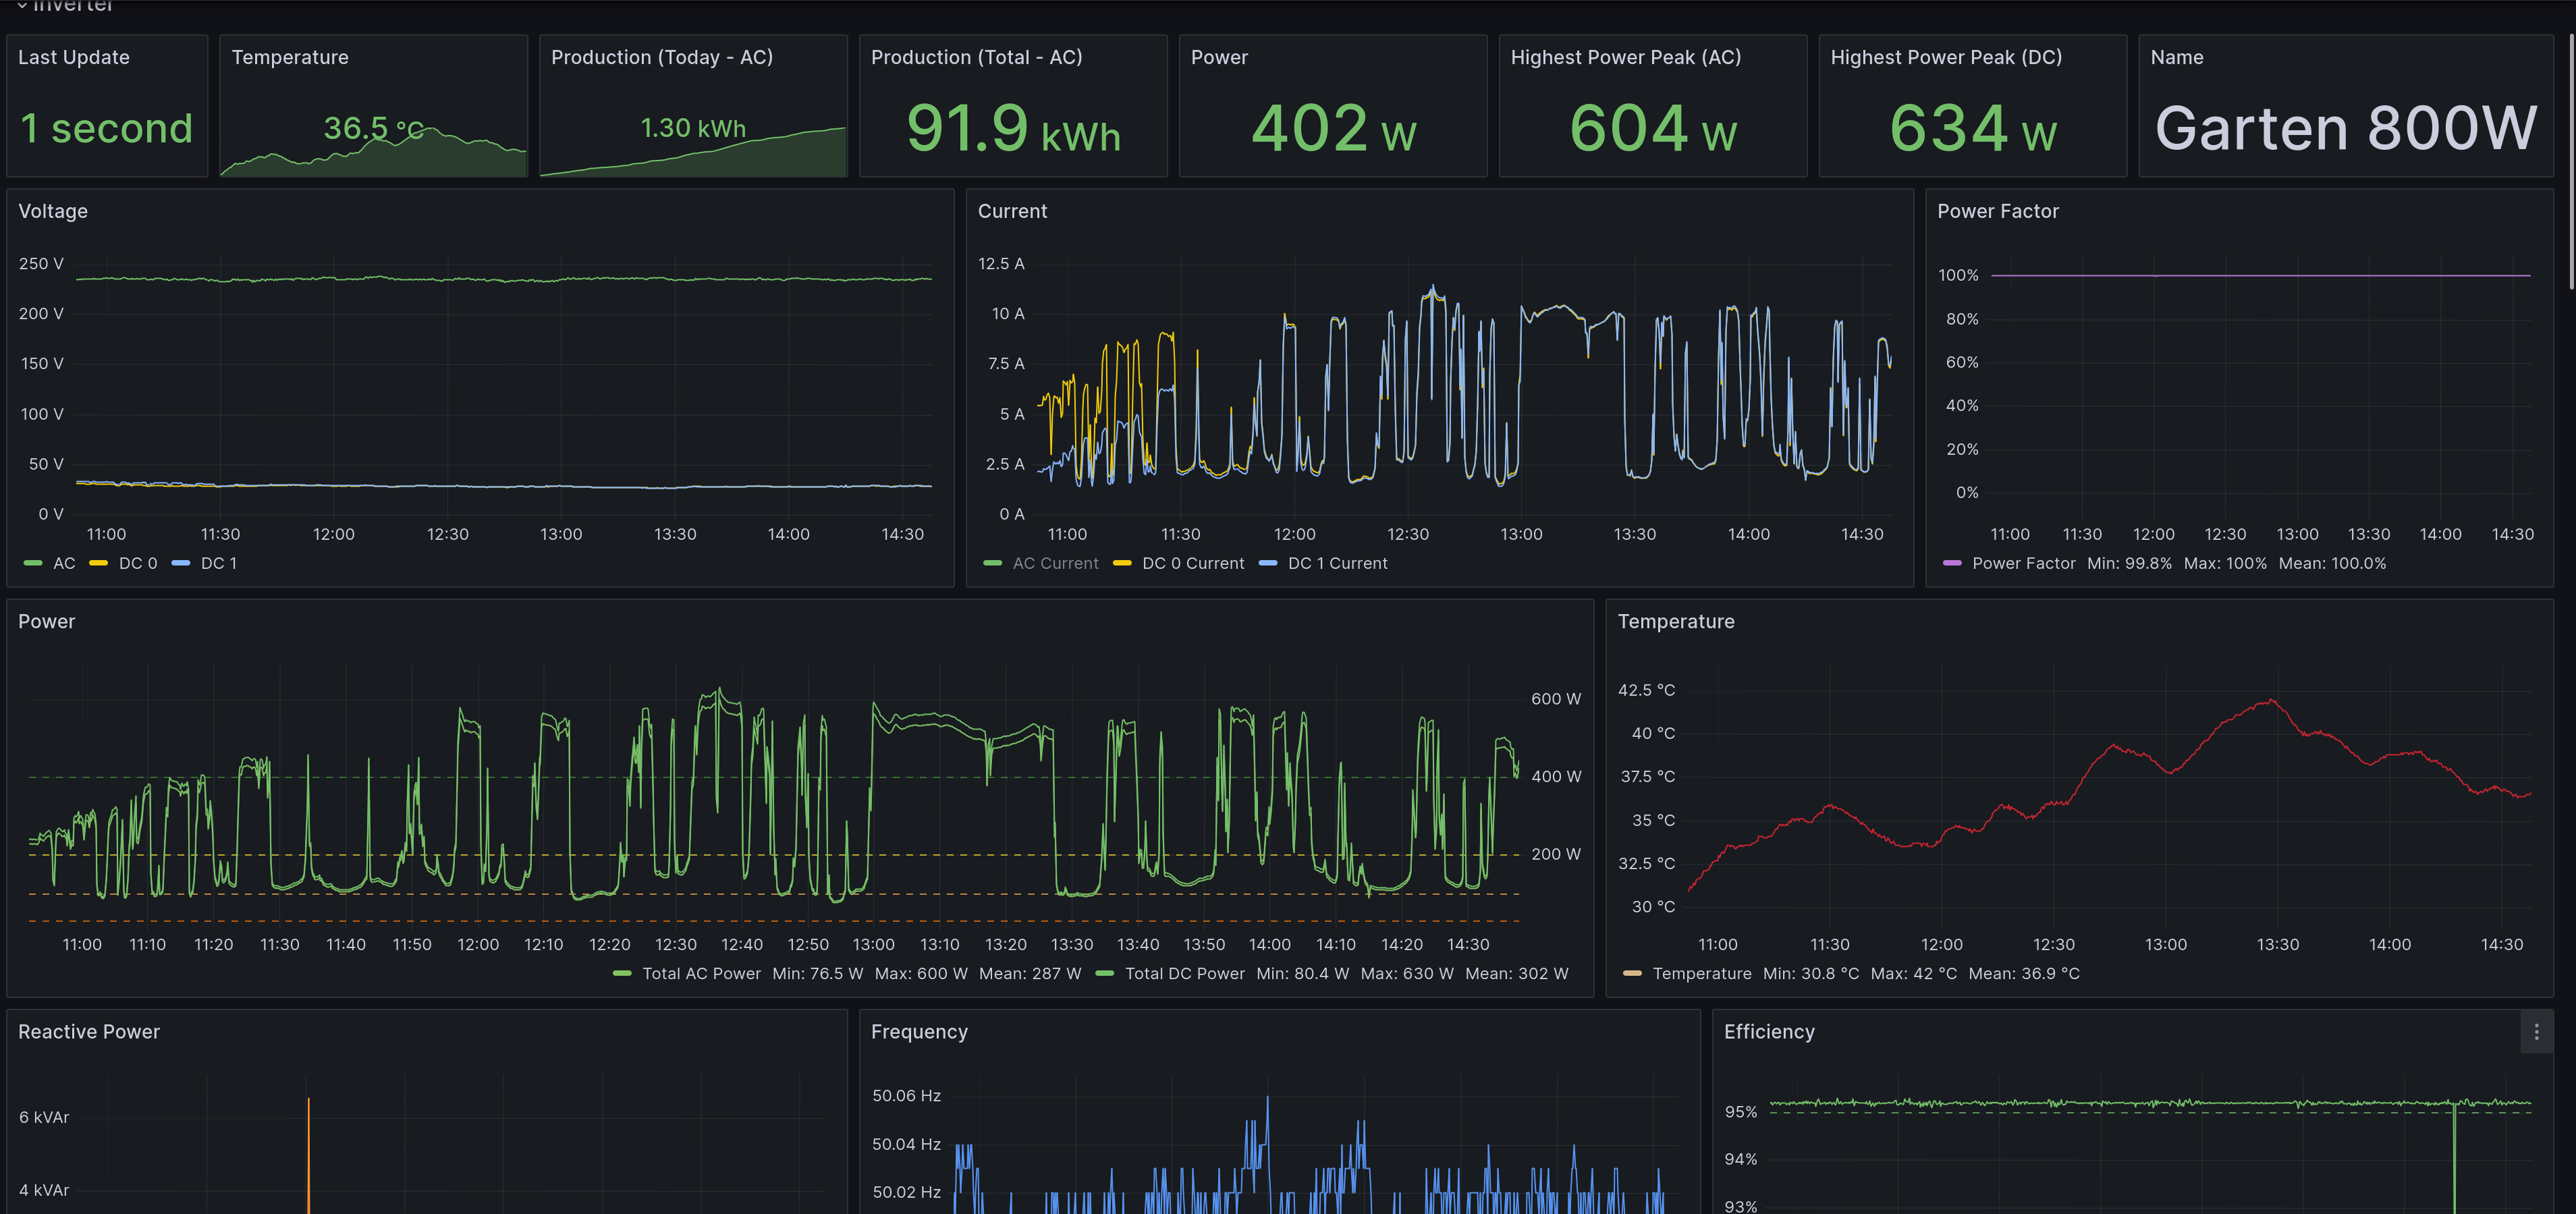Toggle Total DC Power series in legend
Screen dimensions: 2576x1214
(x=1184, y=973)
